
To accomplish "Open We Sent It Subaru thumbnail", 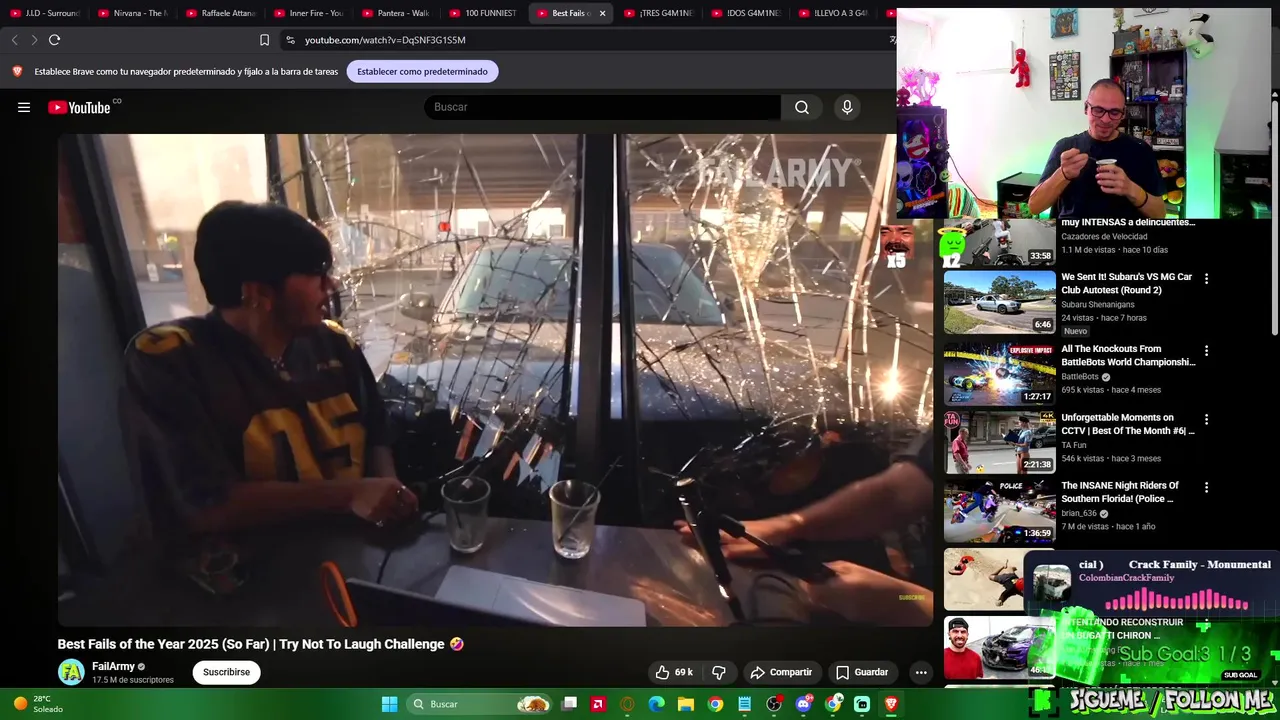I will [x=999, y=303].
